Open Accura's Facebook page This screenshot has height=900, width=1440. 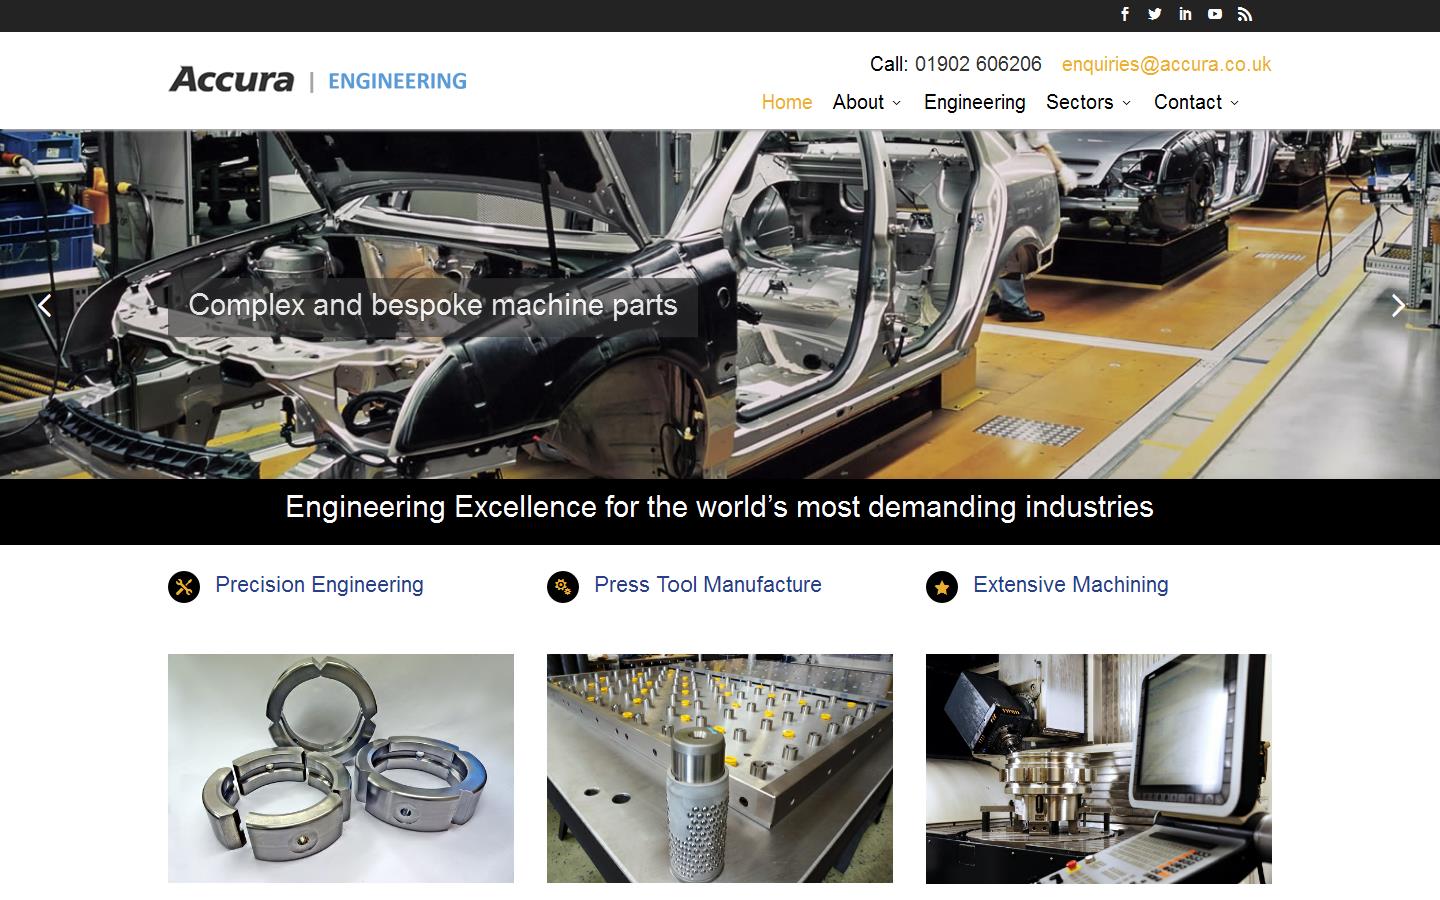click(1124, 14)
